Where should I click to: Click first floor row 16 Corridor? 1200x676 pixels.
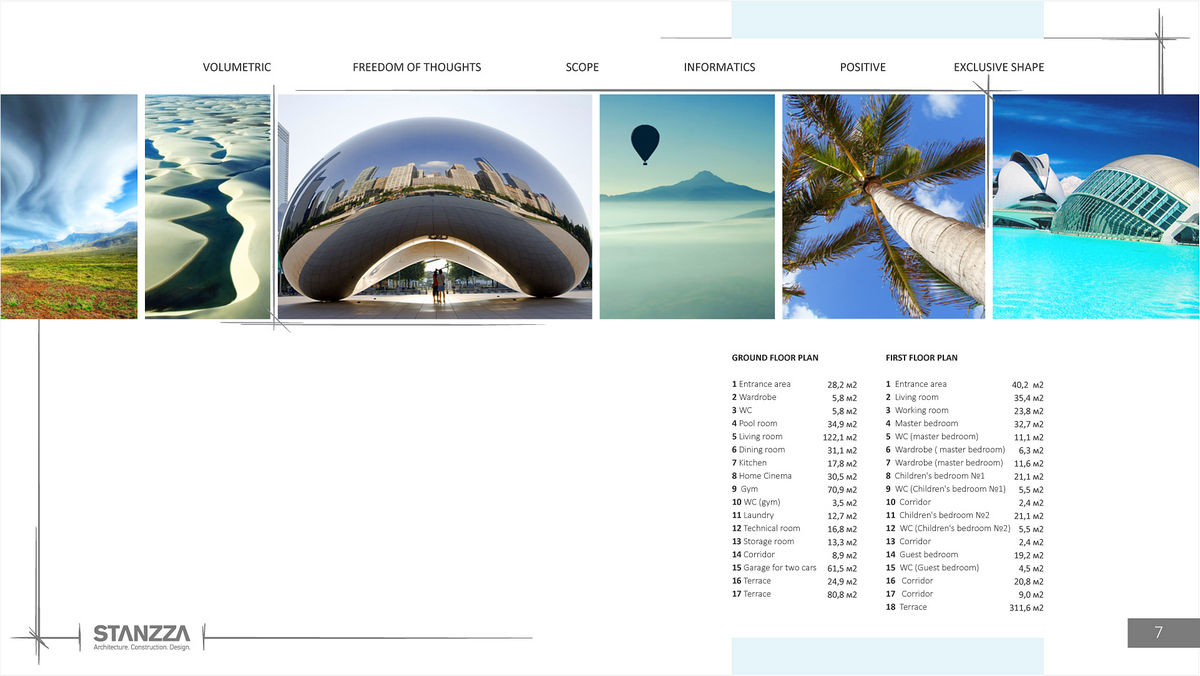click(x=964, y=581)
